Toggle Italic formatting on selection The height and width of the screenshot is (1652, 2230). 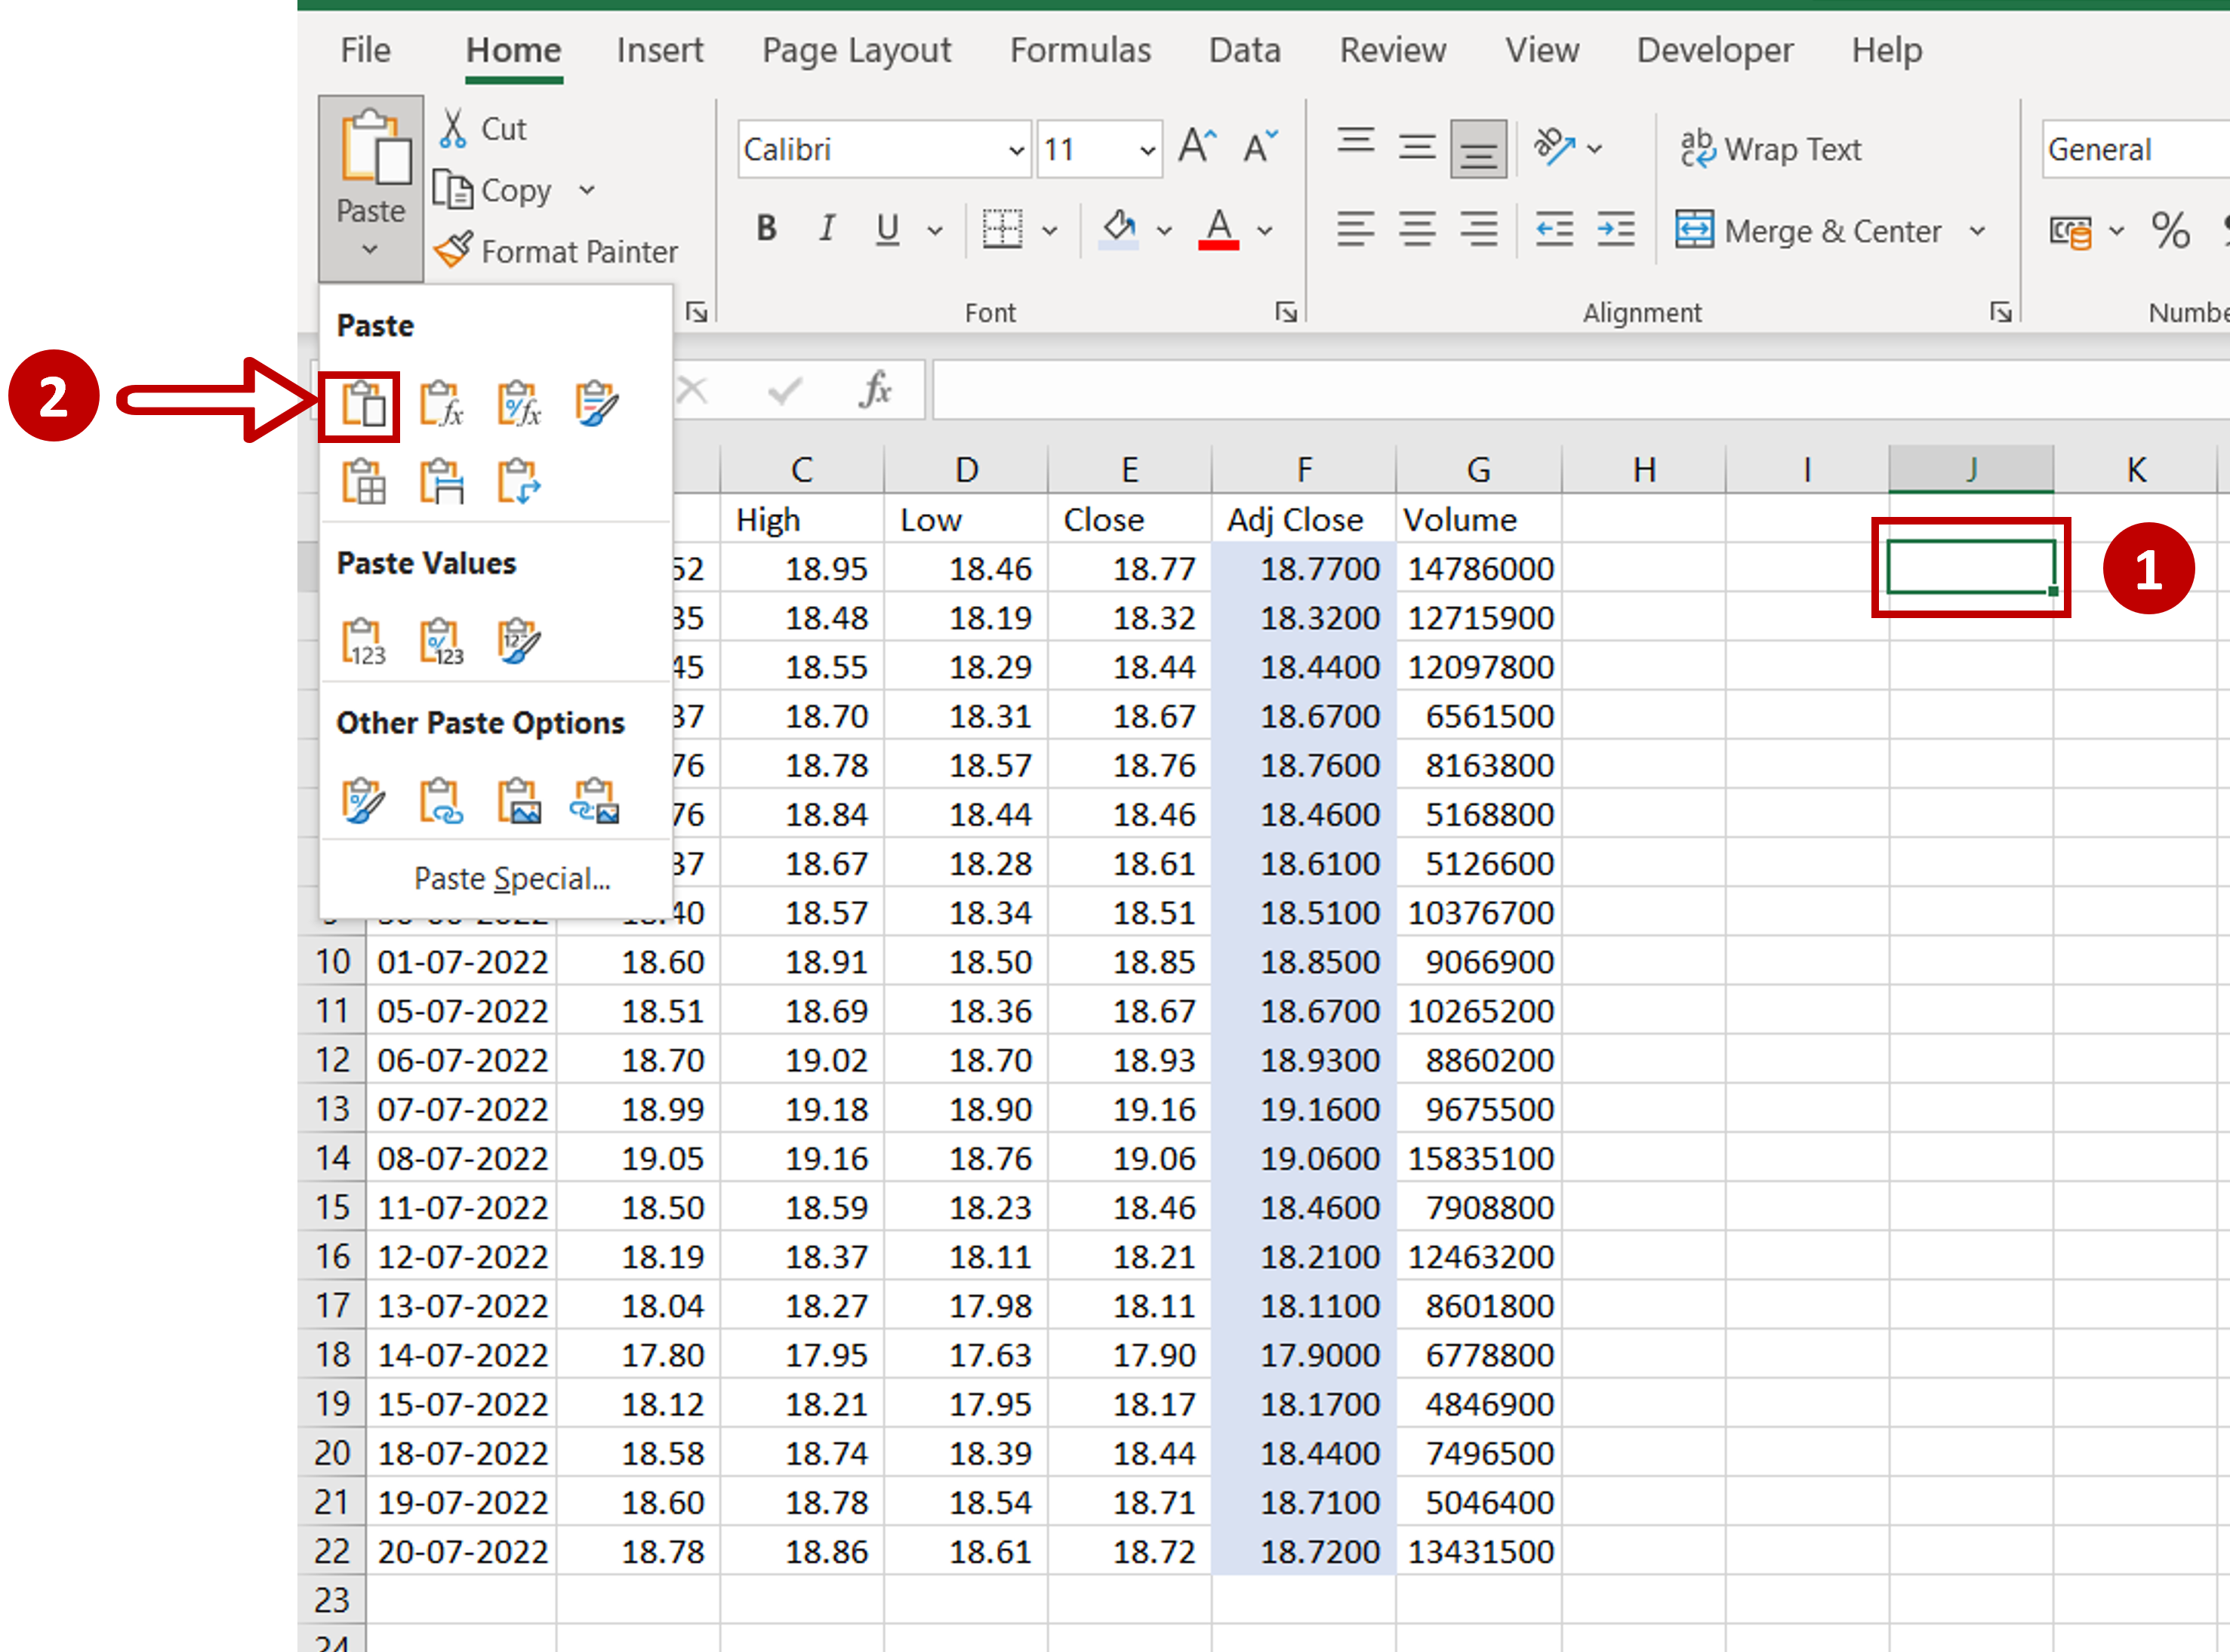[x=824, y=229]
